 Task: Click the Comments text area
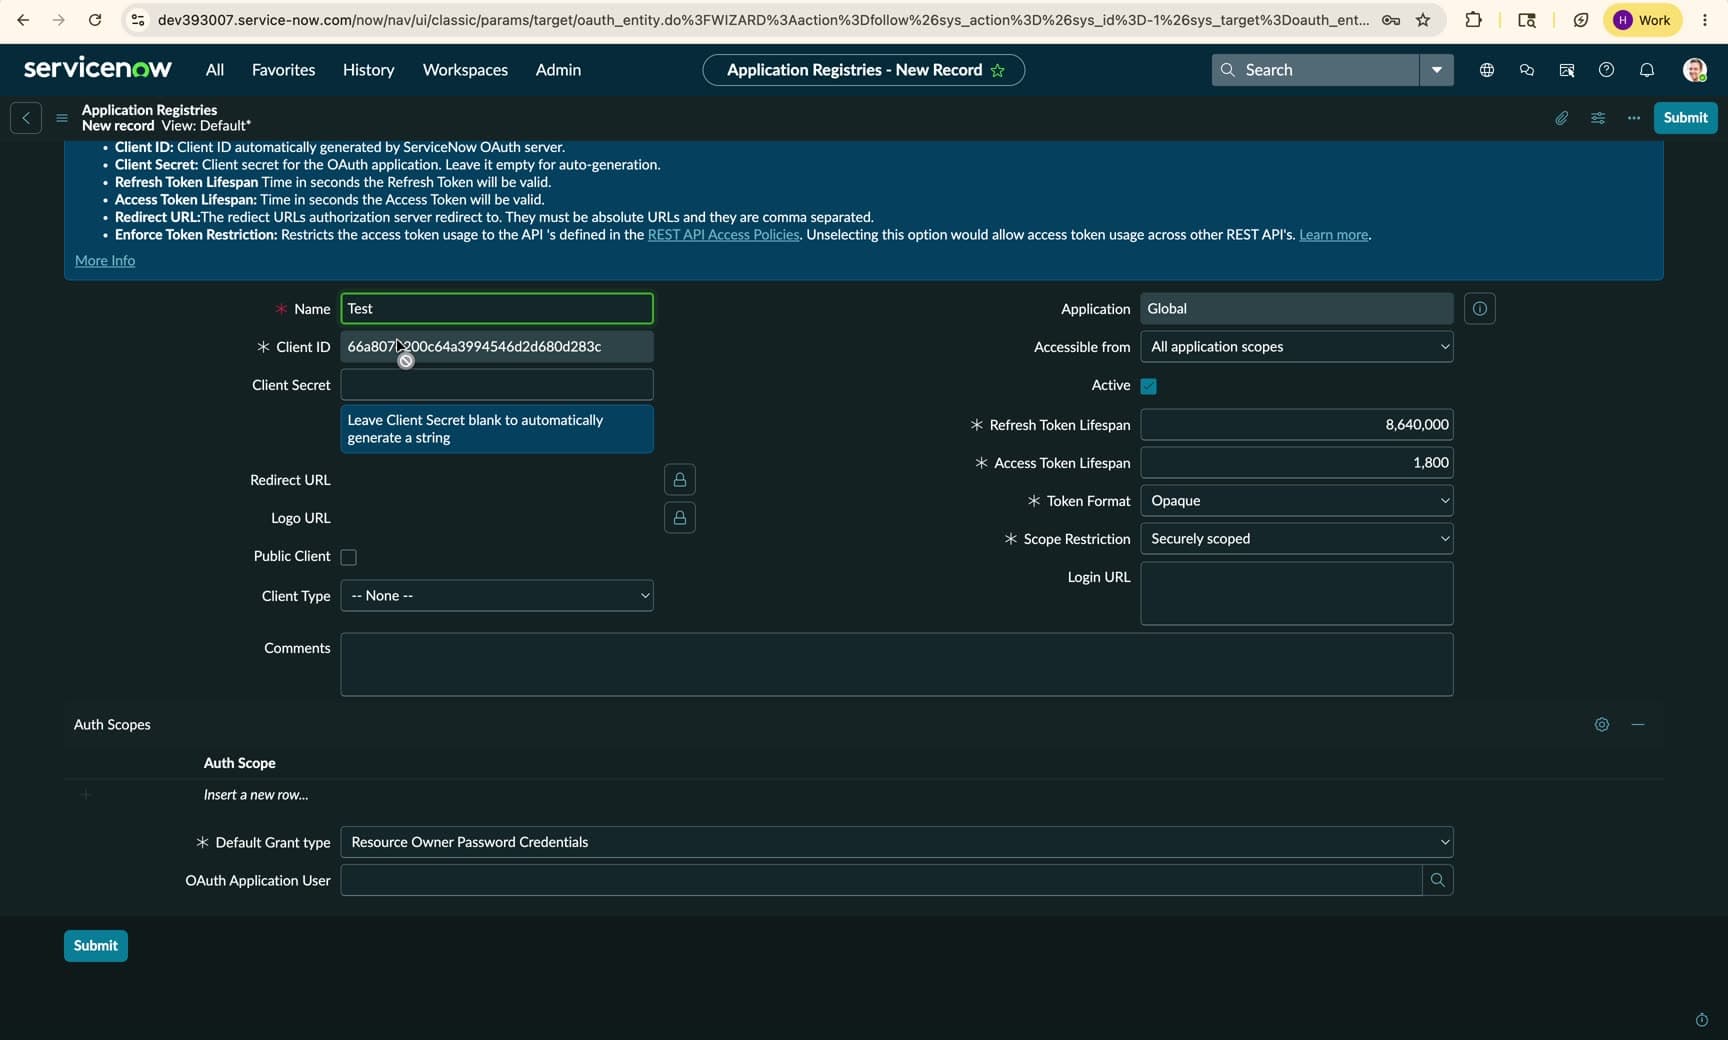(896, 664)
